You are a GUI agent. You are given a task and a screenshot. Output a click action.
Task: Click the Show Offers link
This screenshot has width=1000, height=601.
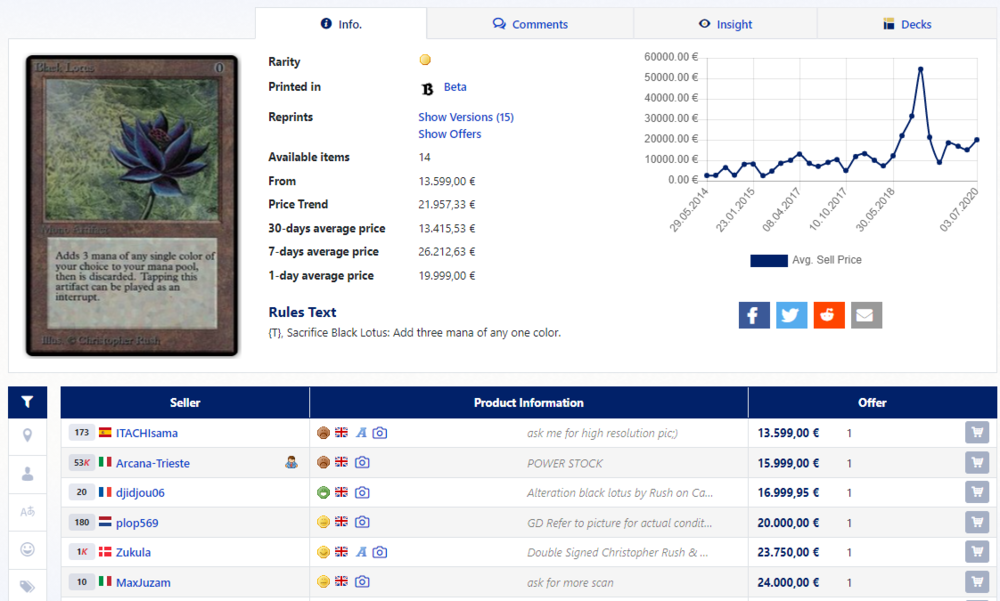(x=449, y=134)
